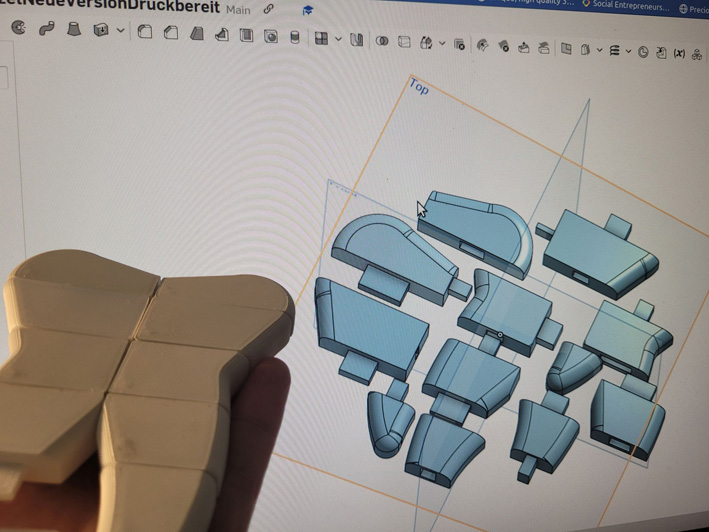Select the External thread tool
The width and height of the screenshot is (709, 532).
coord(295,37)
